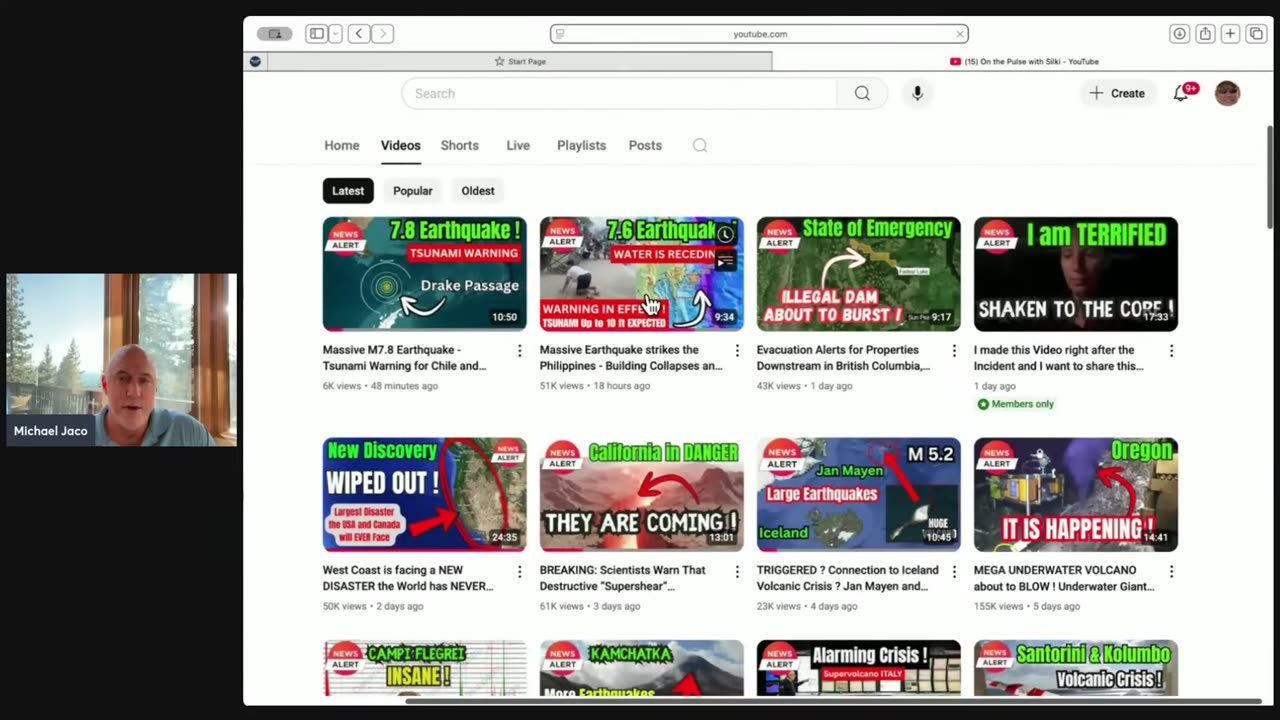The height and width of the screenshot is (720, 1280).
Task: Open the notifications bell
Action: point(1181,93)
